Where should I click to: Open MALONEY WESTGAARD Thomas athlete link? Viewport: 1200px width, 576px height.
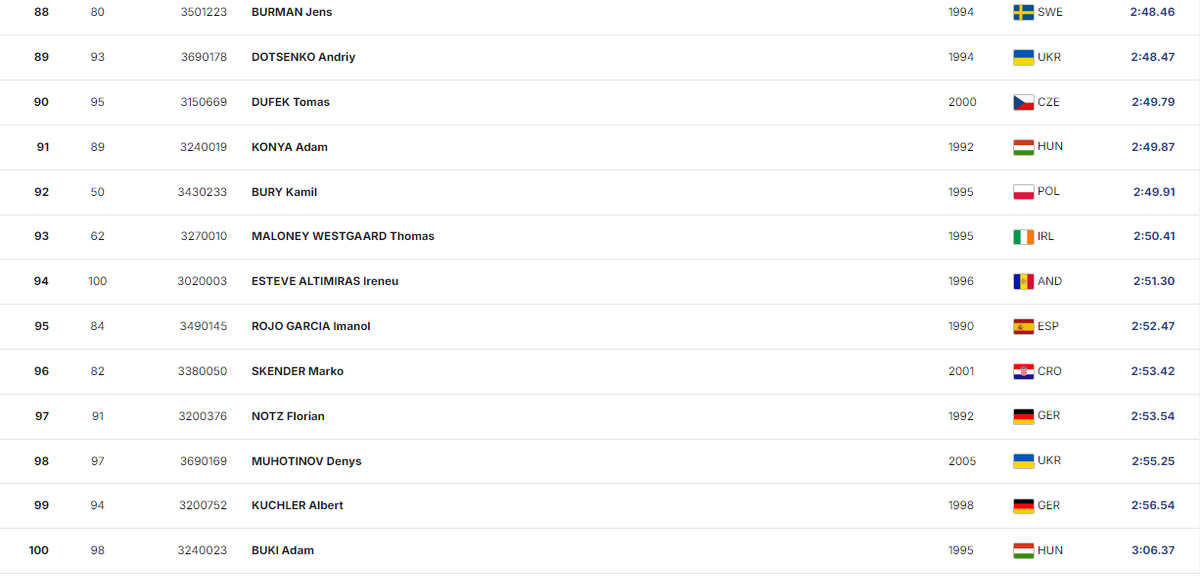342,237
